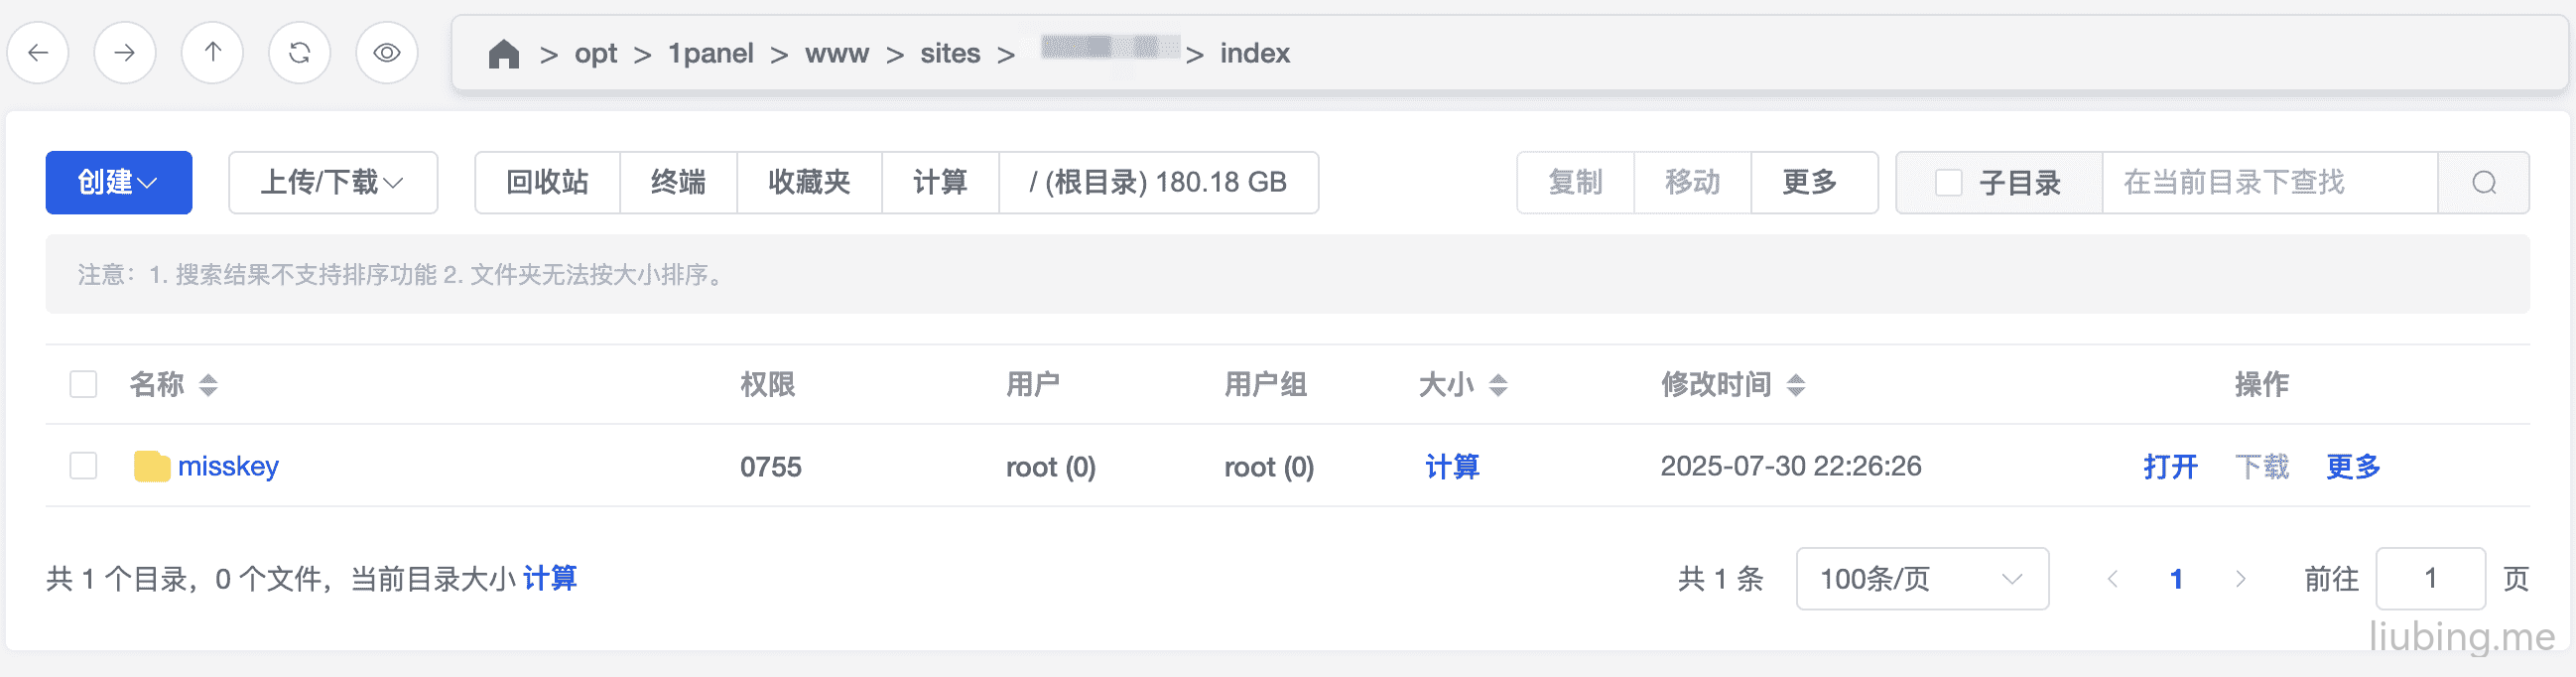Toggle hidden files with the eye icon
This screenshot has width=2576, height=677.
(x=387, y=53)
